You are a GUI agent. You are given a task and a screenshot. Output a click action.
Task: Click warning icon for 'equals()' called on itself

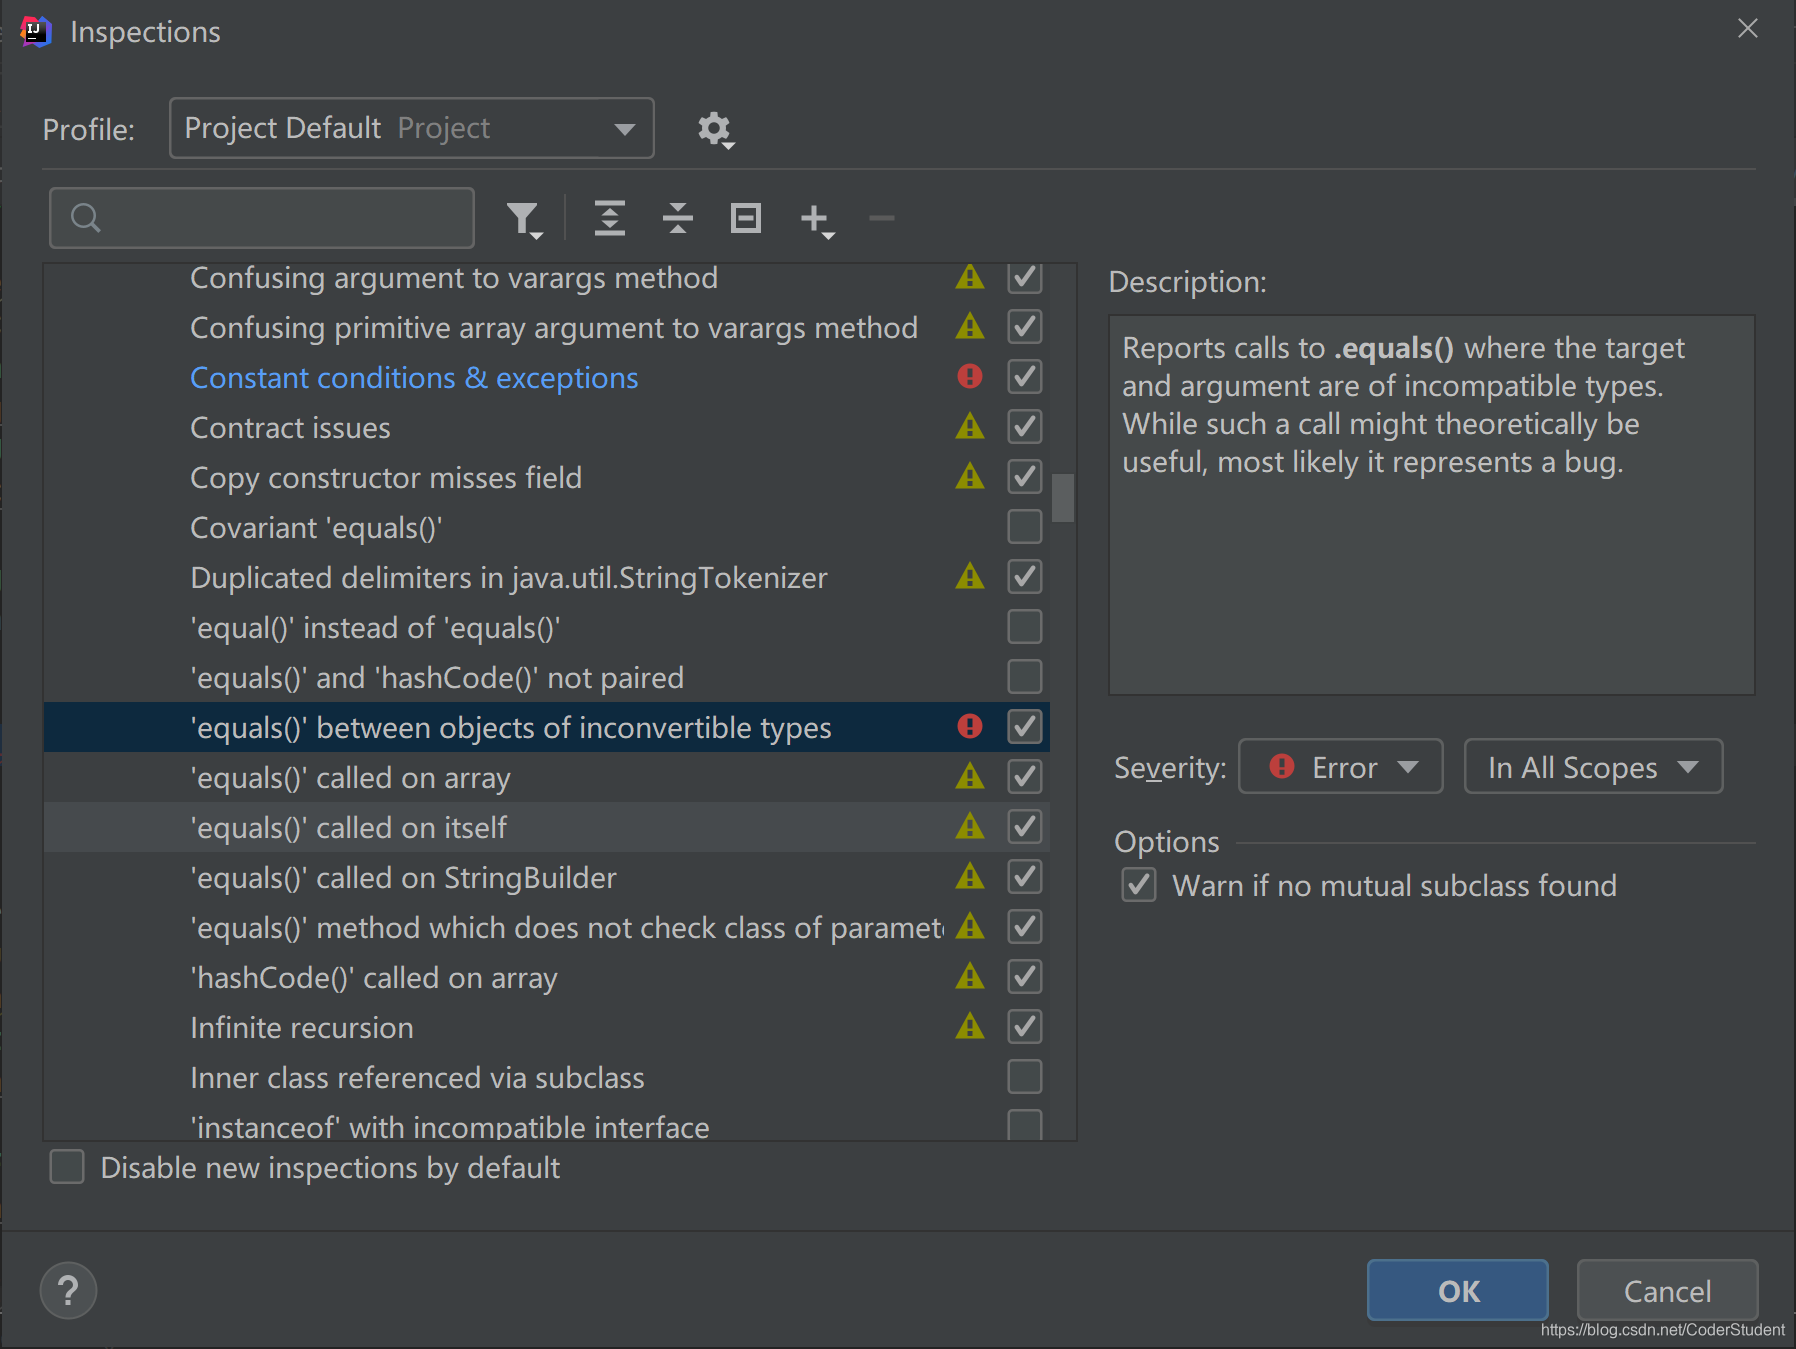point(970,827)
